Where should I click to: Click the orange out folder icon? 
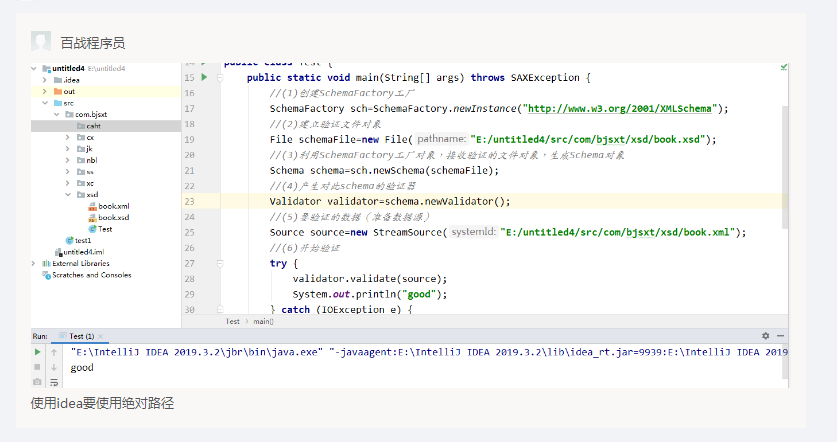(58, 91)
